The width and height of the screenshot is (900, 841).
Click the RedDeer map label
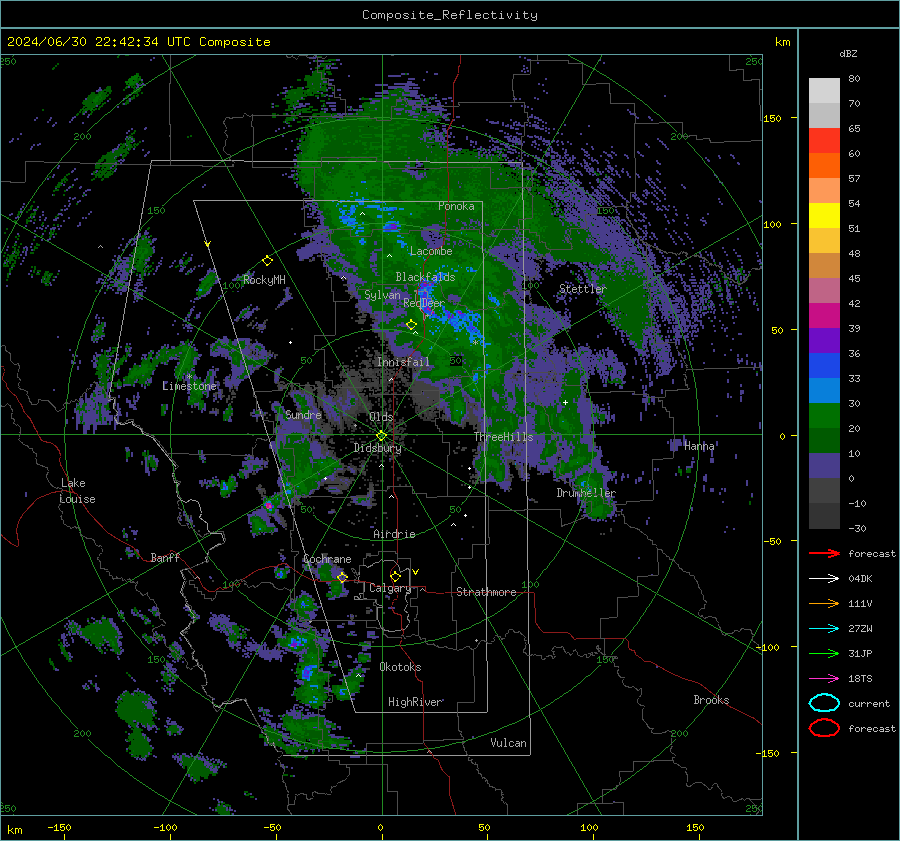(x=424, y=303)
